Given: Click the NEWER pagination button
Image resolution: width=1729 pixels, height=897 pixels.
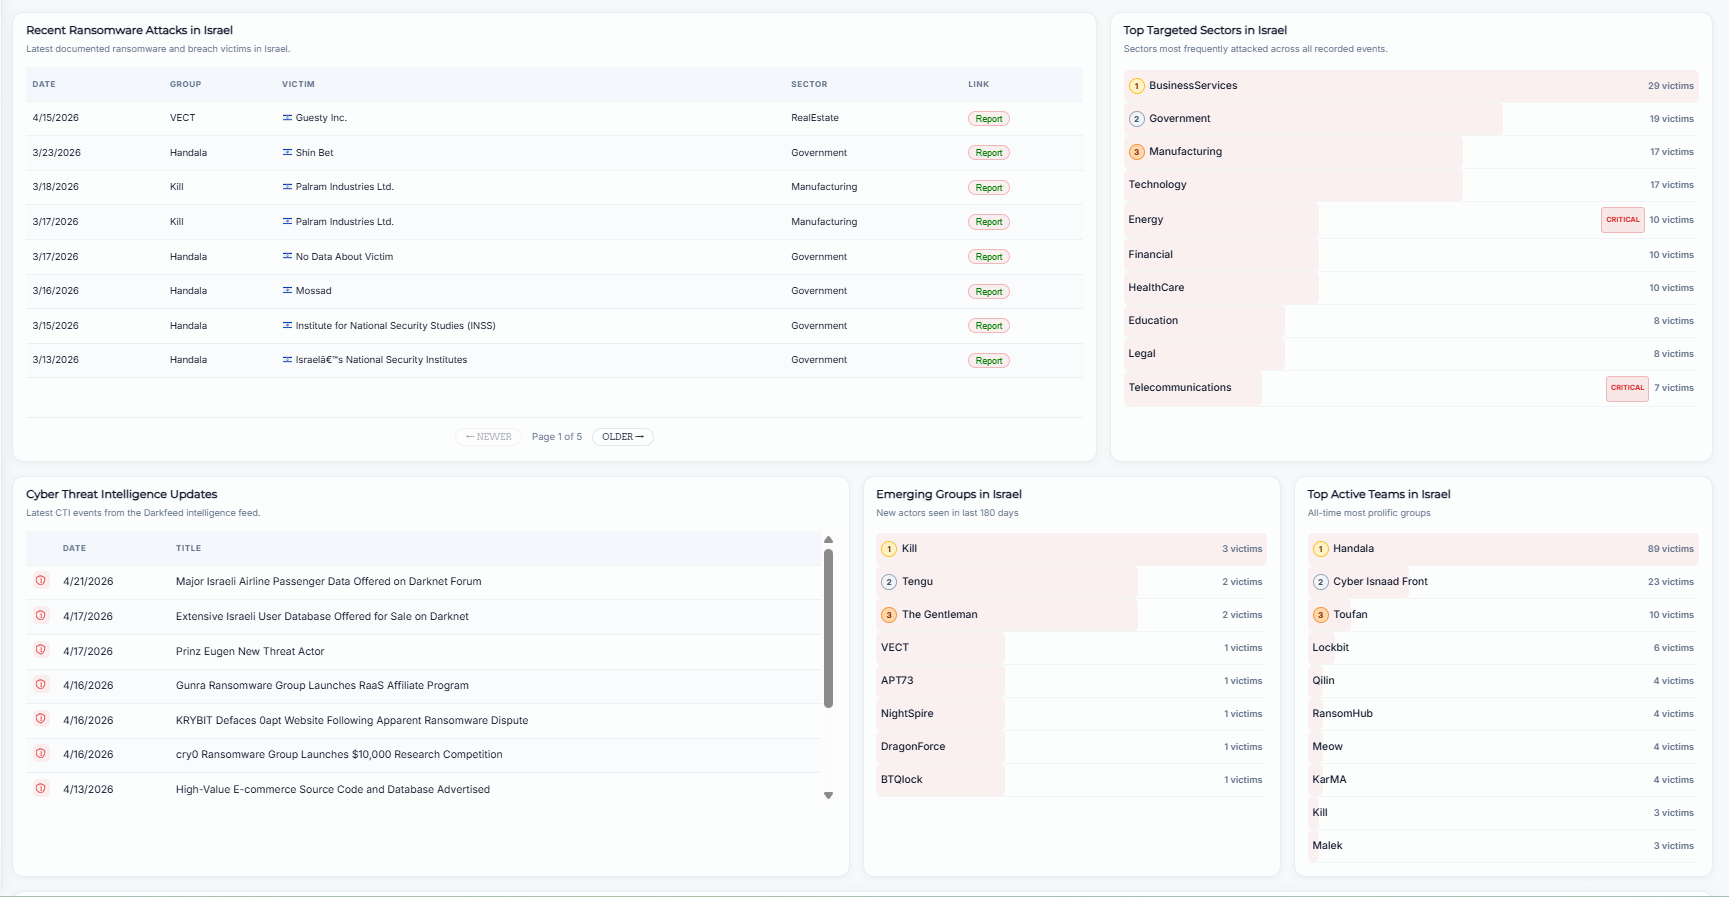Looking at the screenshot, I should [x=488, y=437].
